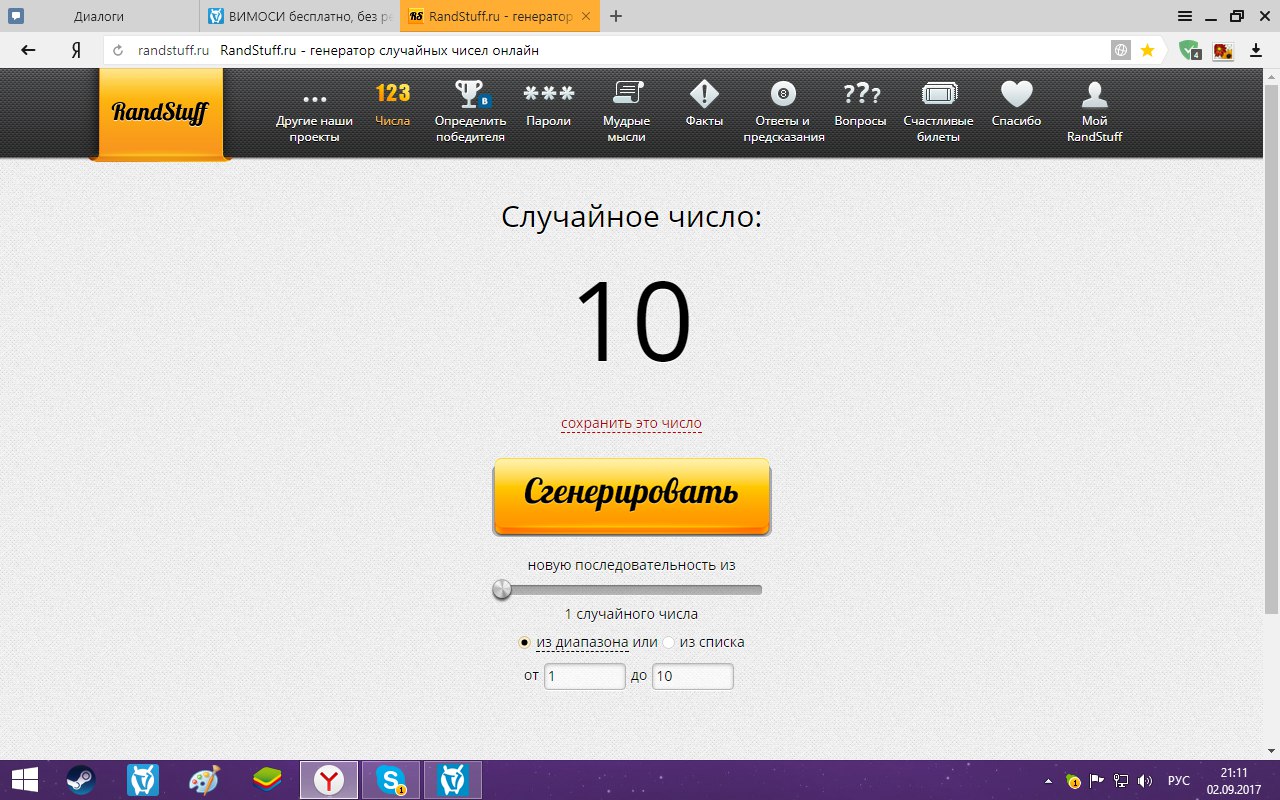1280x800 pixels.
Task: Close the RandStuff.ru browser tab
Action: click(586, 16)
